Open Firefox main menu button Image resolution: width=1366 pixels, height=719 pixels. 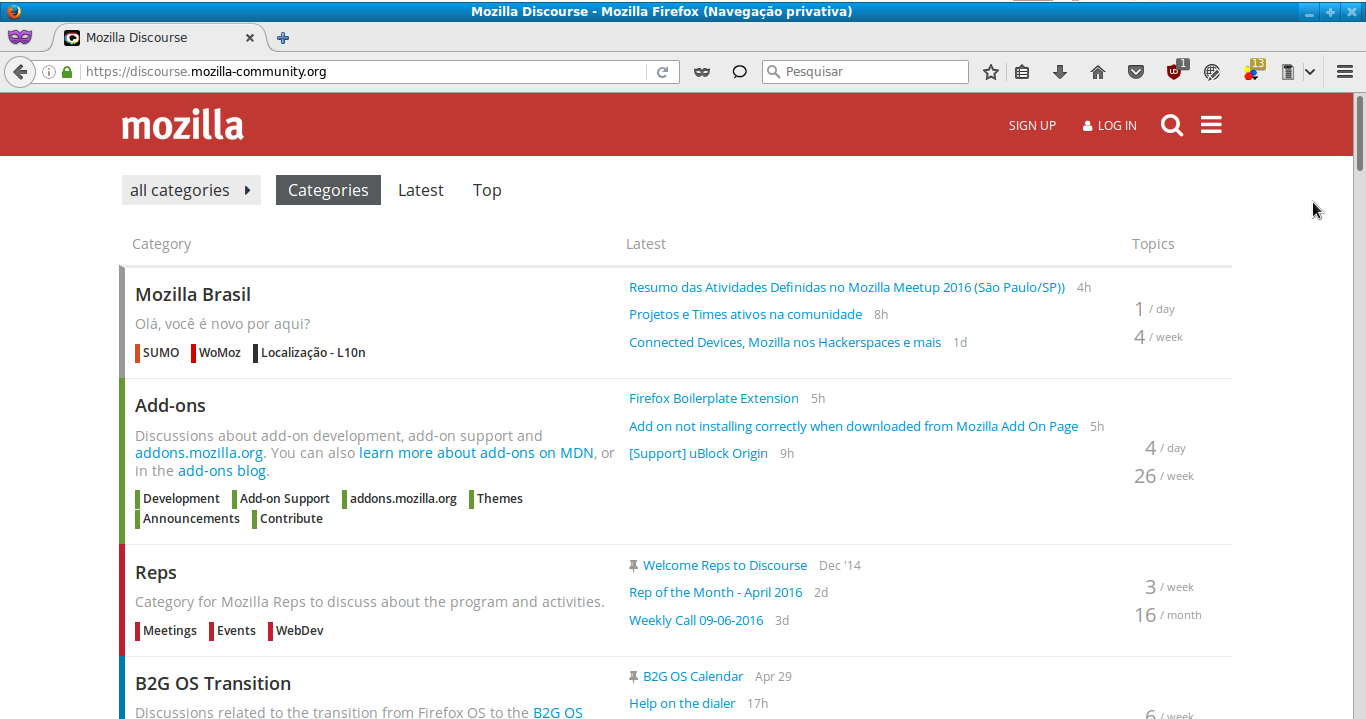tap(1345, 72)
